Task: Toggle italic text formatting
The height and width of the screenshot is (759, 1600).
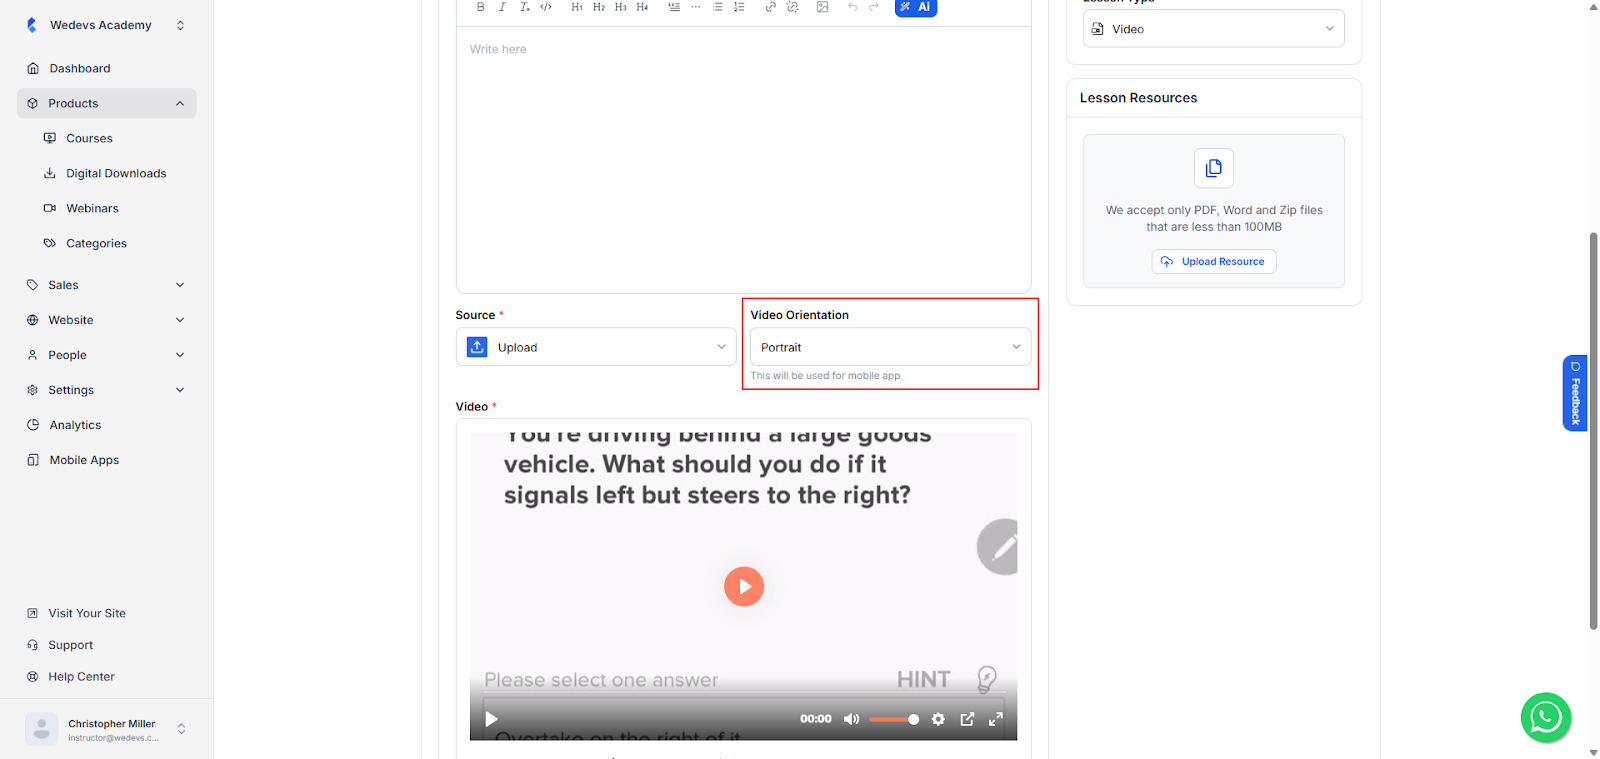Action: point(502,7)
